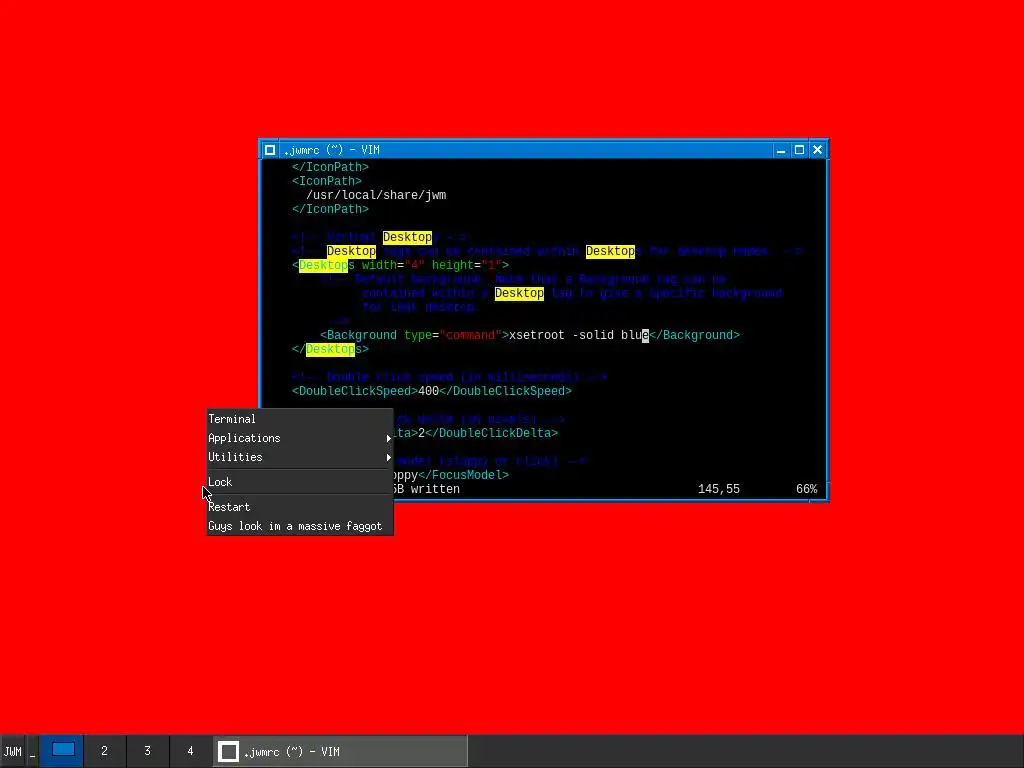Click the "written" status message in VIM
1024x768 pixels.
[x=435, y=489]
